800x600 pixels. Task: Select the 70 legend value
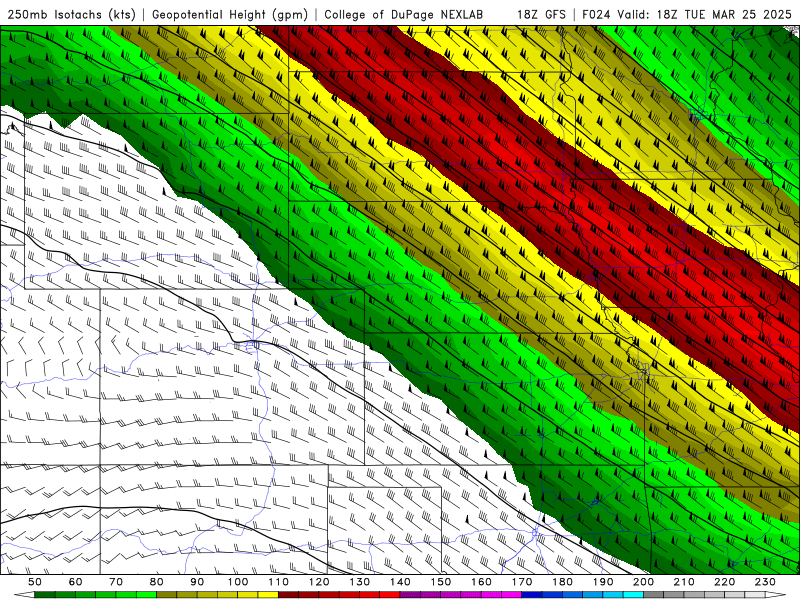pos(116,582)
